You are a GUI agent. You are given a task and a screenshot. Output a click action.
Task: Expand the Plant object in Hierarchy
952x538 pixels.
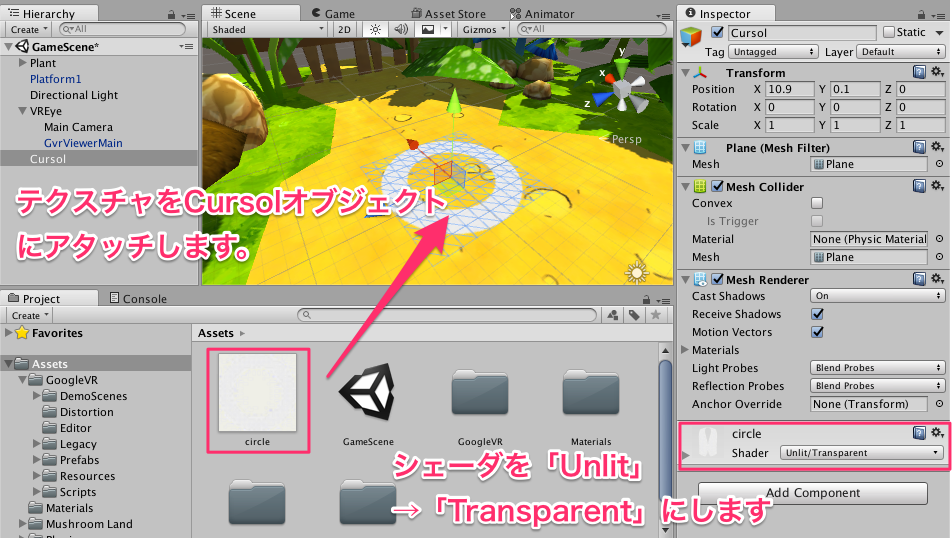click(22, 63)
